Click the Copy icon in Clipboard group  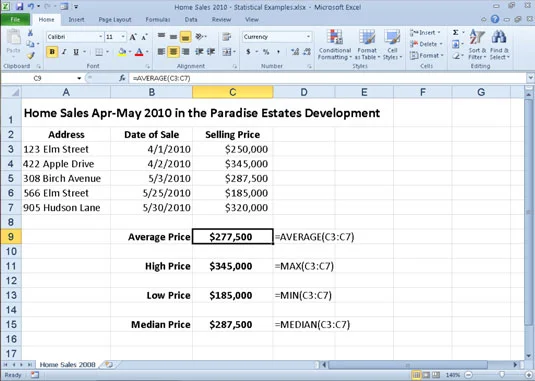tap(30, 44)
